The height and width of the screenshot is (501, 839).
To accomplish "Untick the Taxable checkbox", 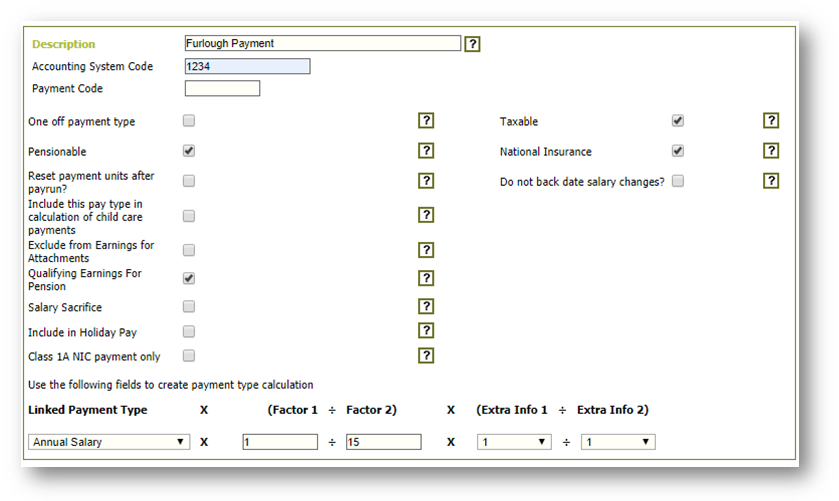I will coord(678,121).
